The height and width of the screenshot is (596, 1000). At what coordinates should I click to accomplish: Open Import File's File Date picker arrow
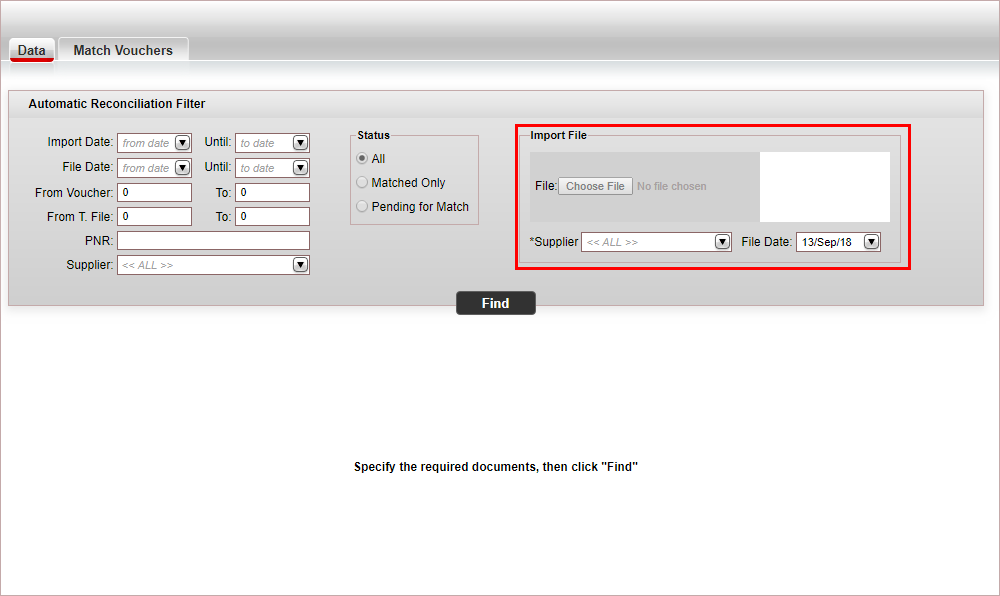pyautogui.click(x=871, y=242)
